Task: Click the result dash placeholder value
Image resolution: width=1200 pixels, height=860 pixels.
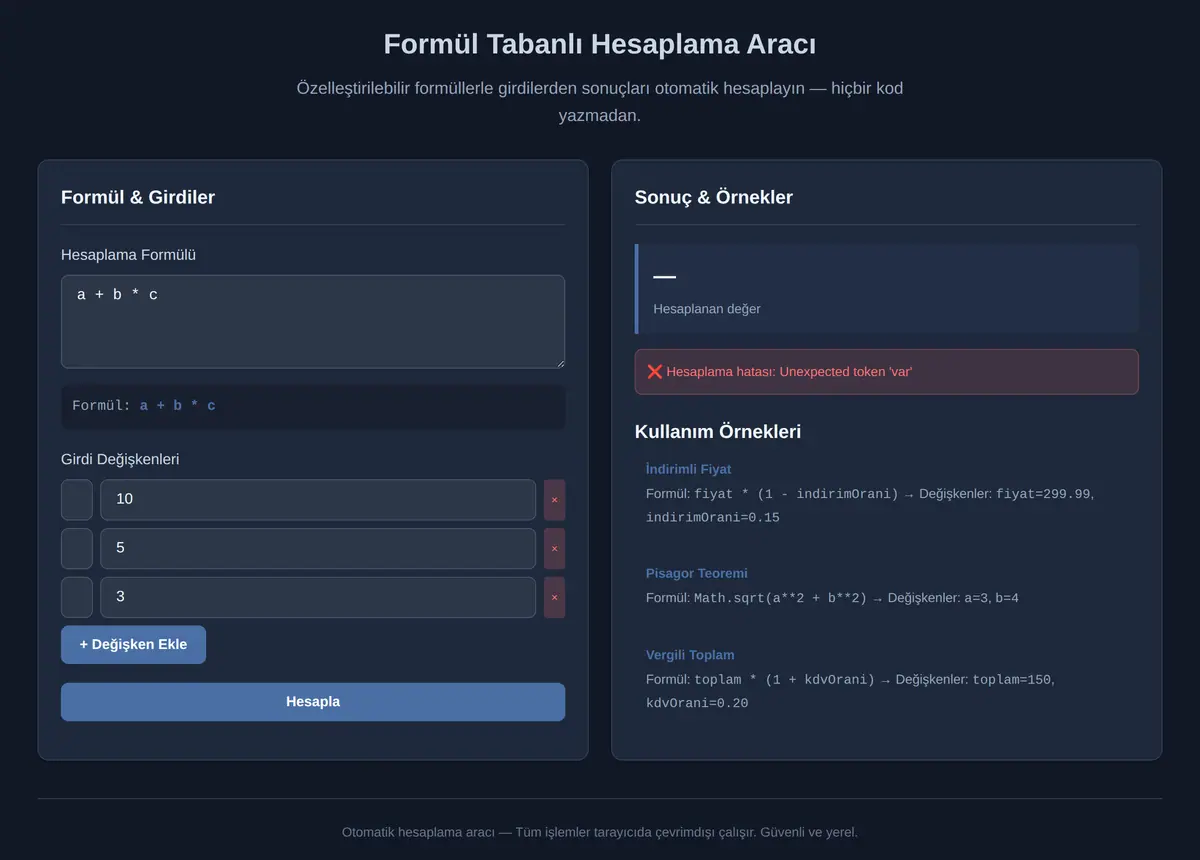Action: [x=664, y=277]
